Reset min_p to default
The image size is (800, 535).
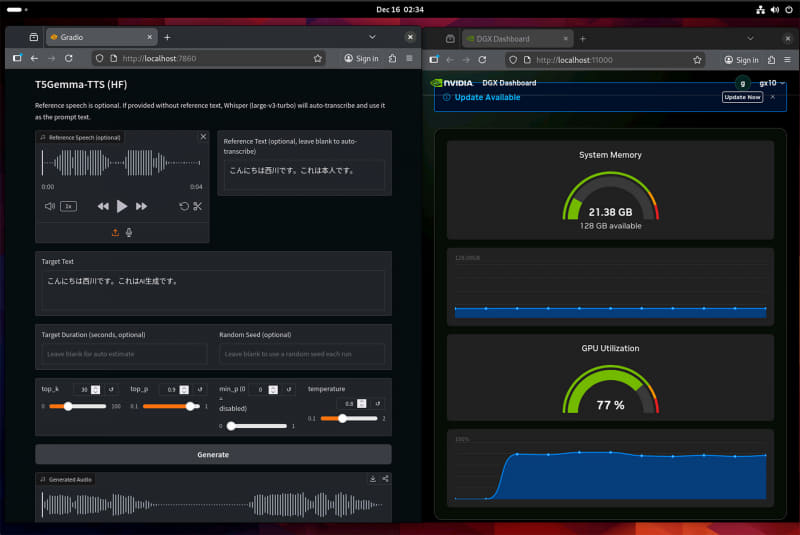pos(289,389)
